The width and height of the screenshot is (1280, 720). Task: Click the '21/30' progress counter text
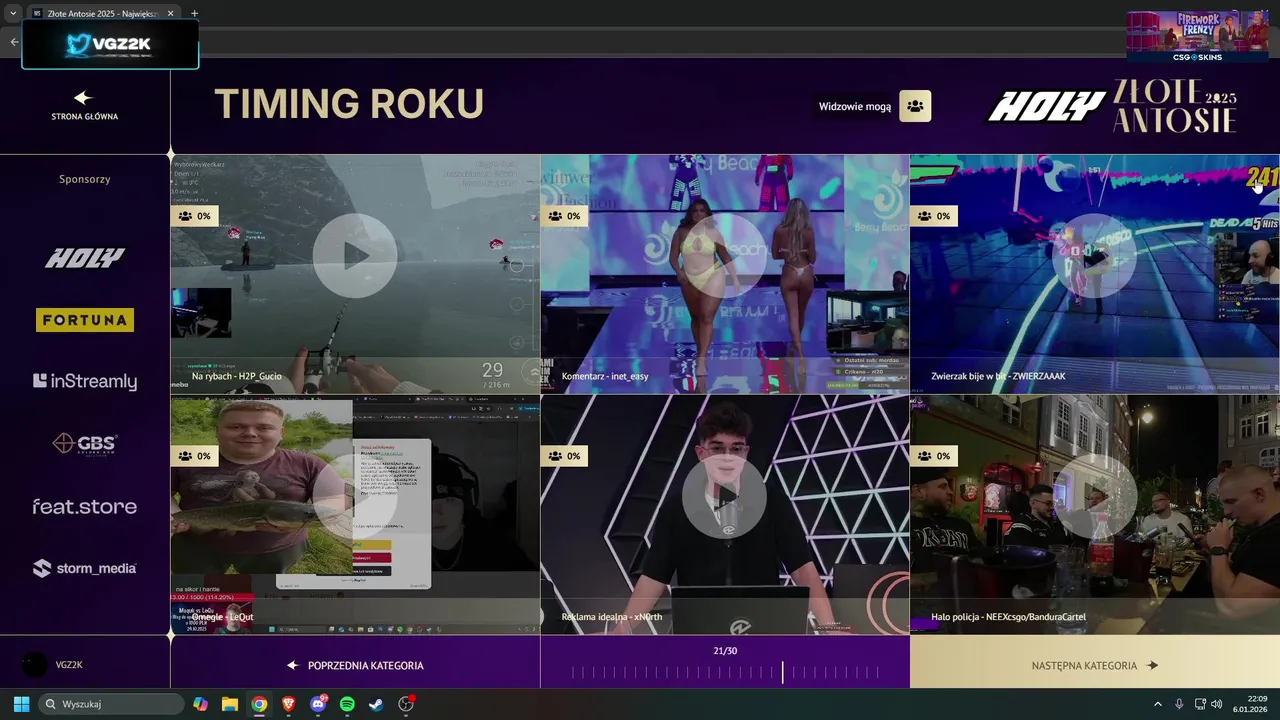pyautogui.click(x=725, y=651)
